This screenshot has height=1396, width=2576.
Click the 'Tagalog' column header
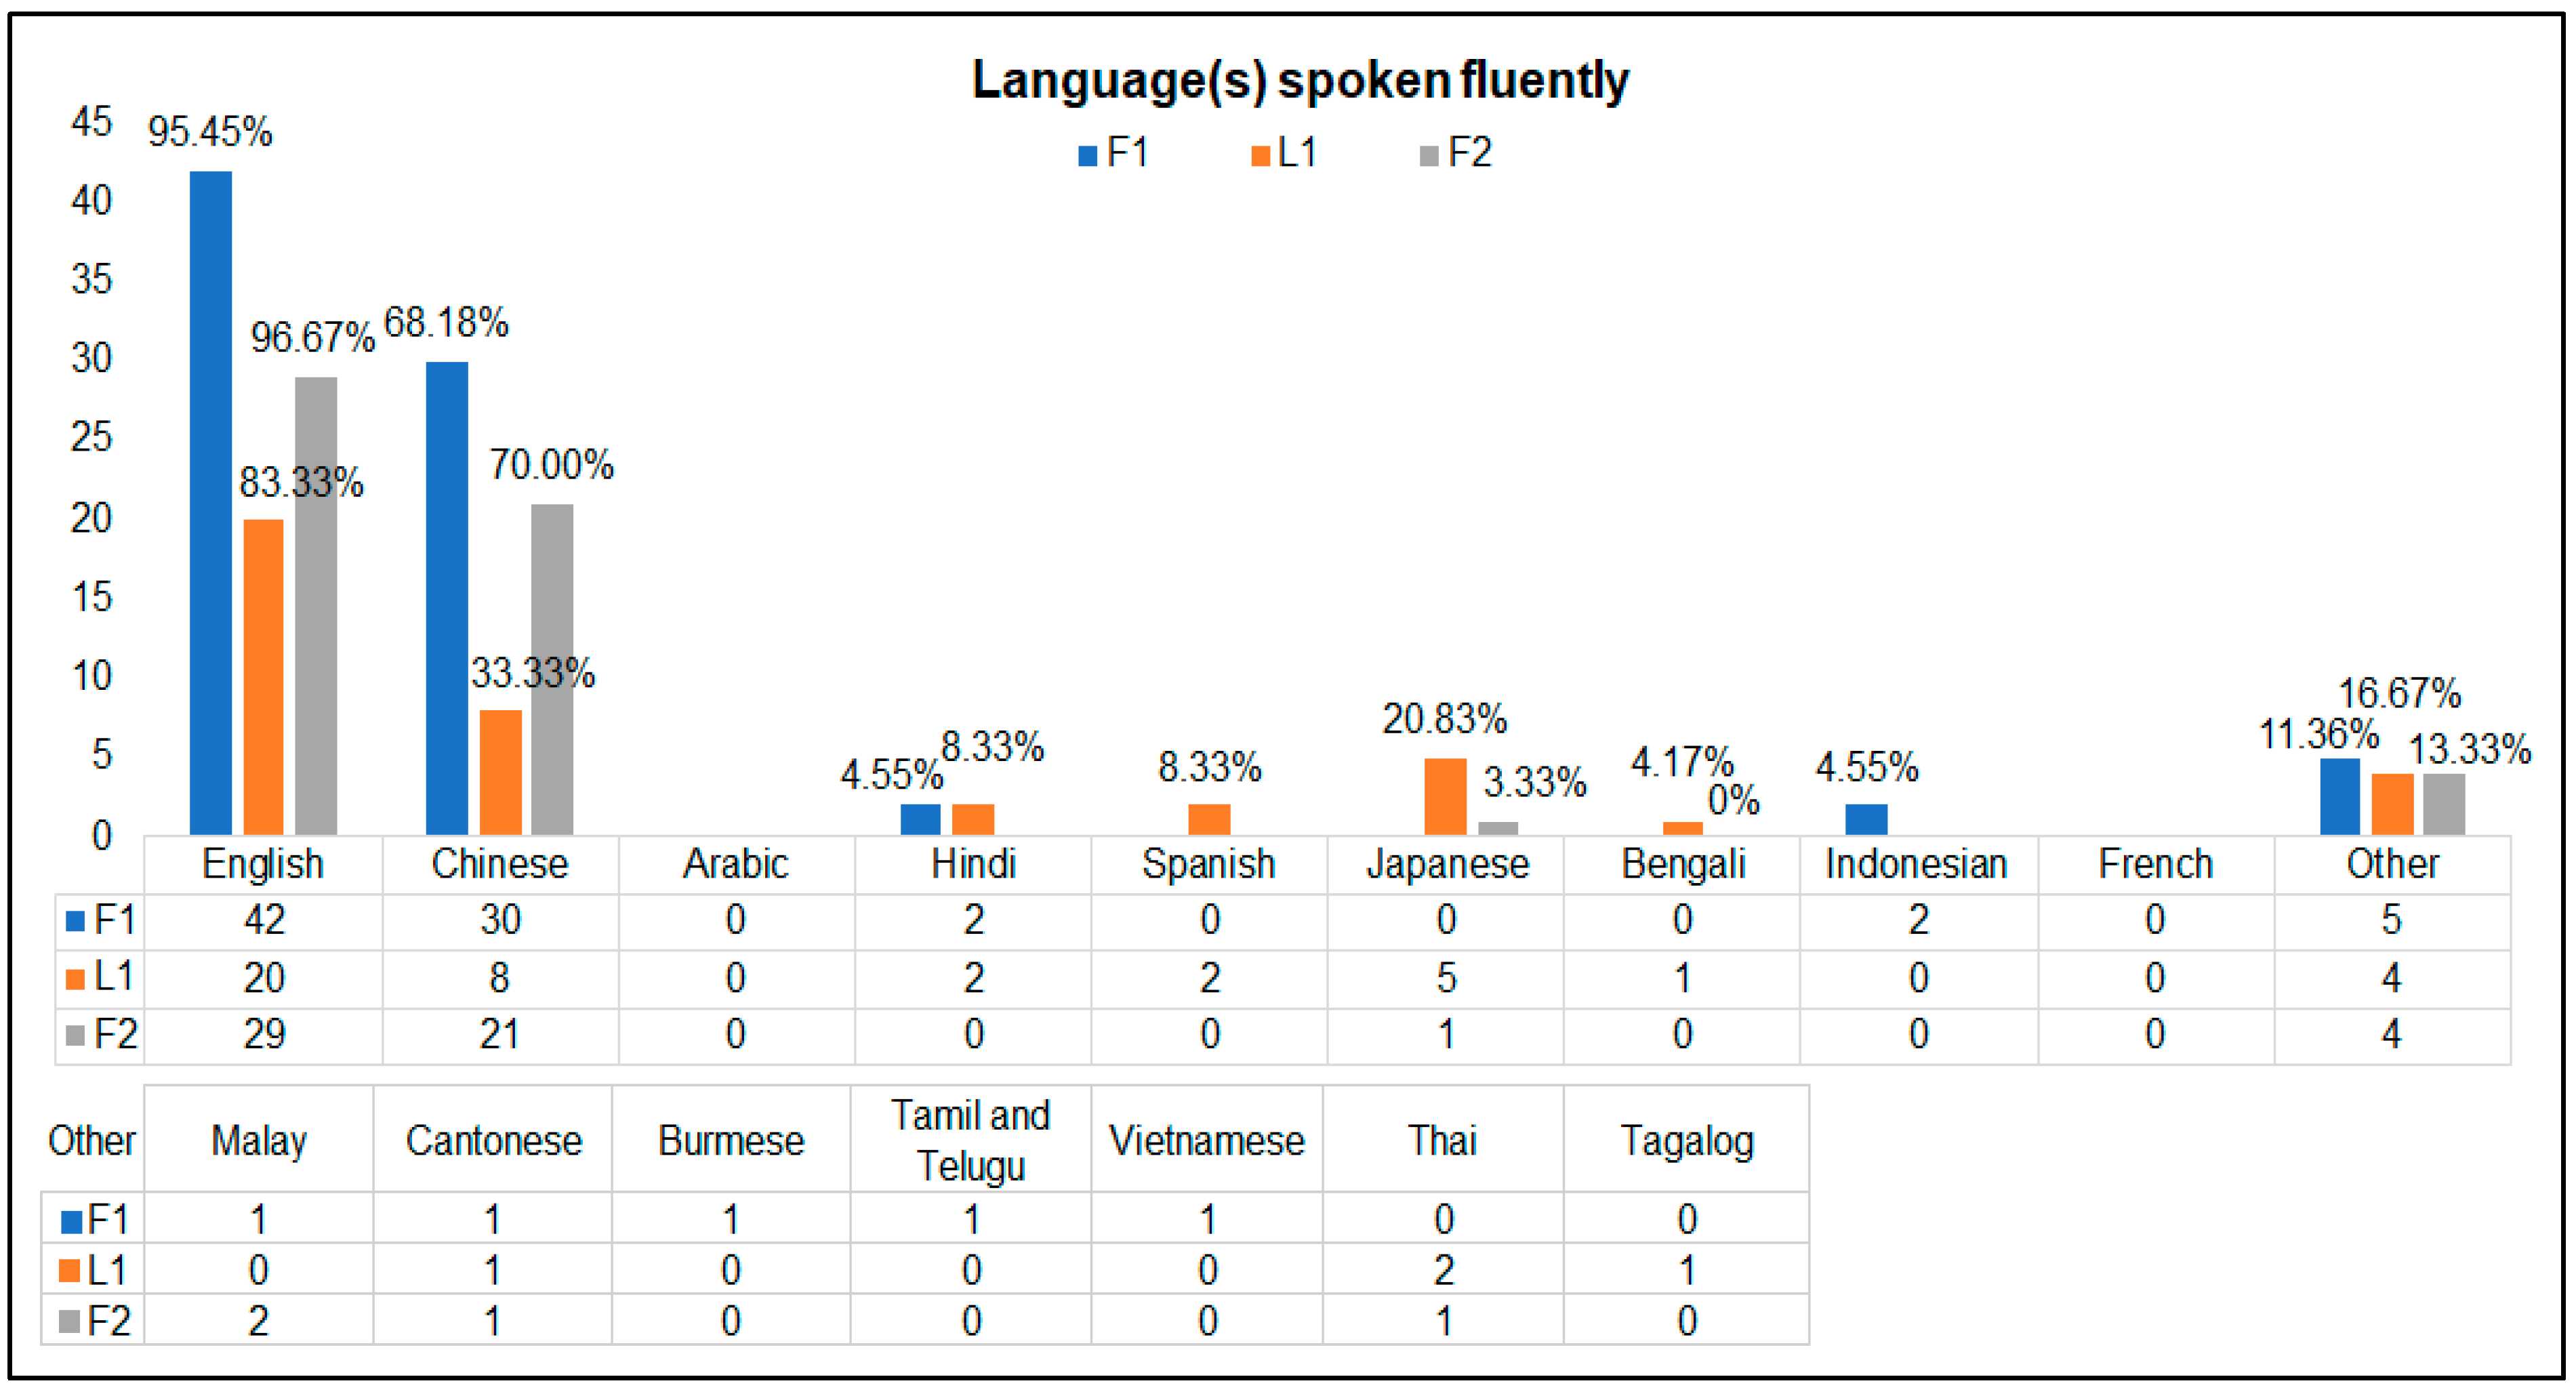coord(1686,1140)
